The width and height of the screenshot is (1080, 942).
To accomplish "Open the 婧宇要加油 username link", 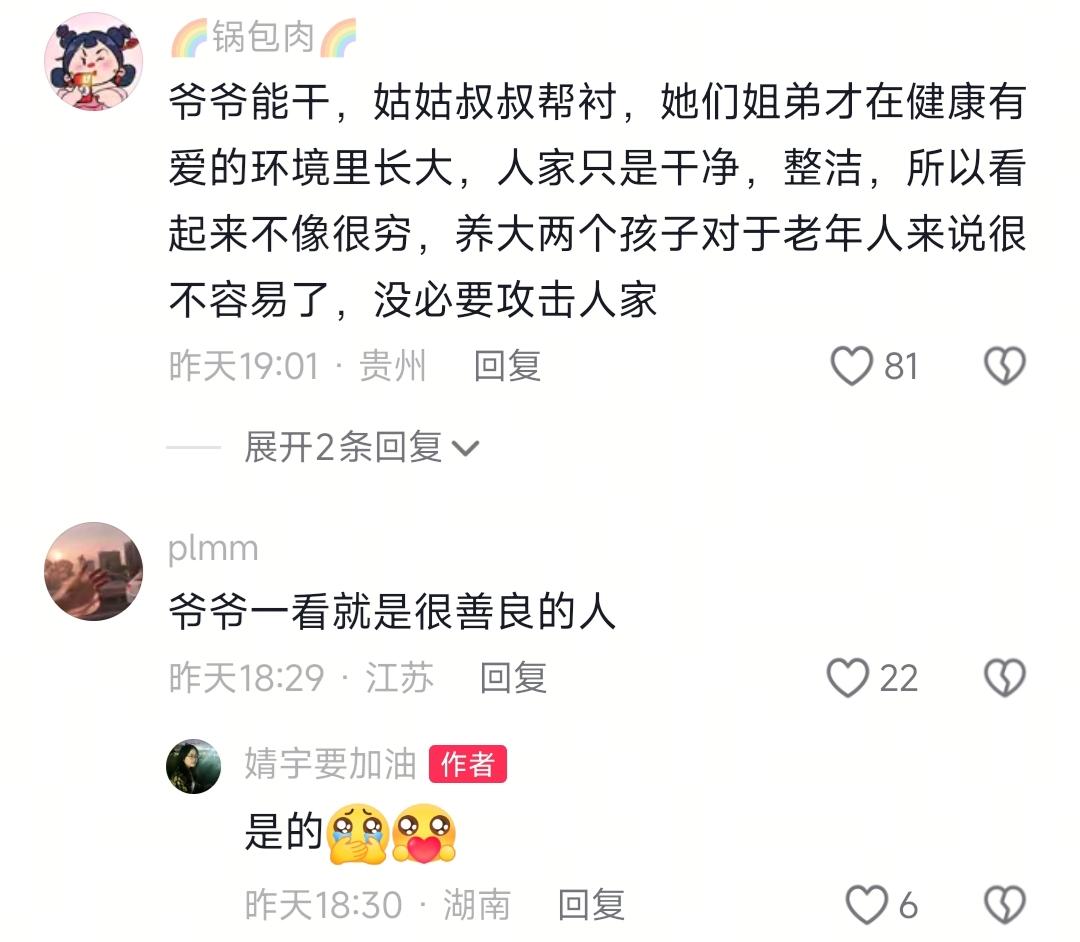I will point(331,764).
